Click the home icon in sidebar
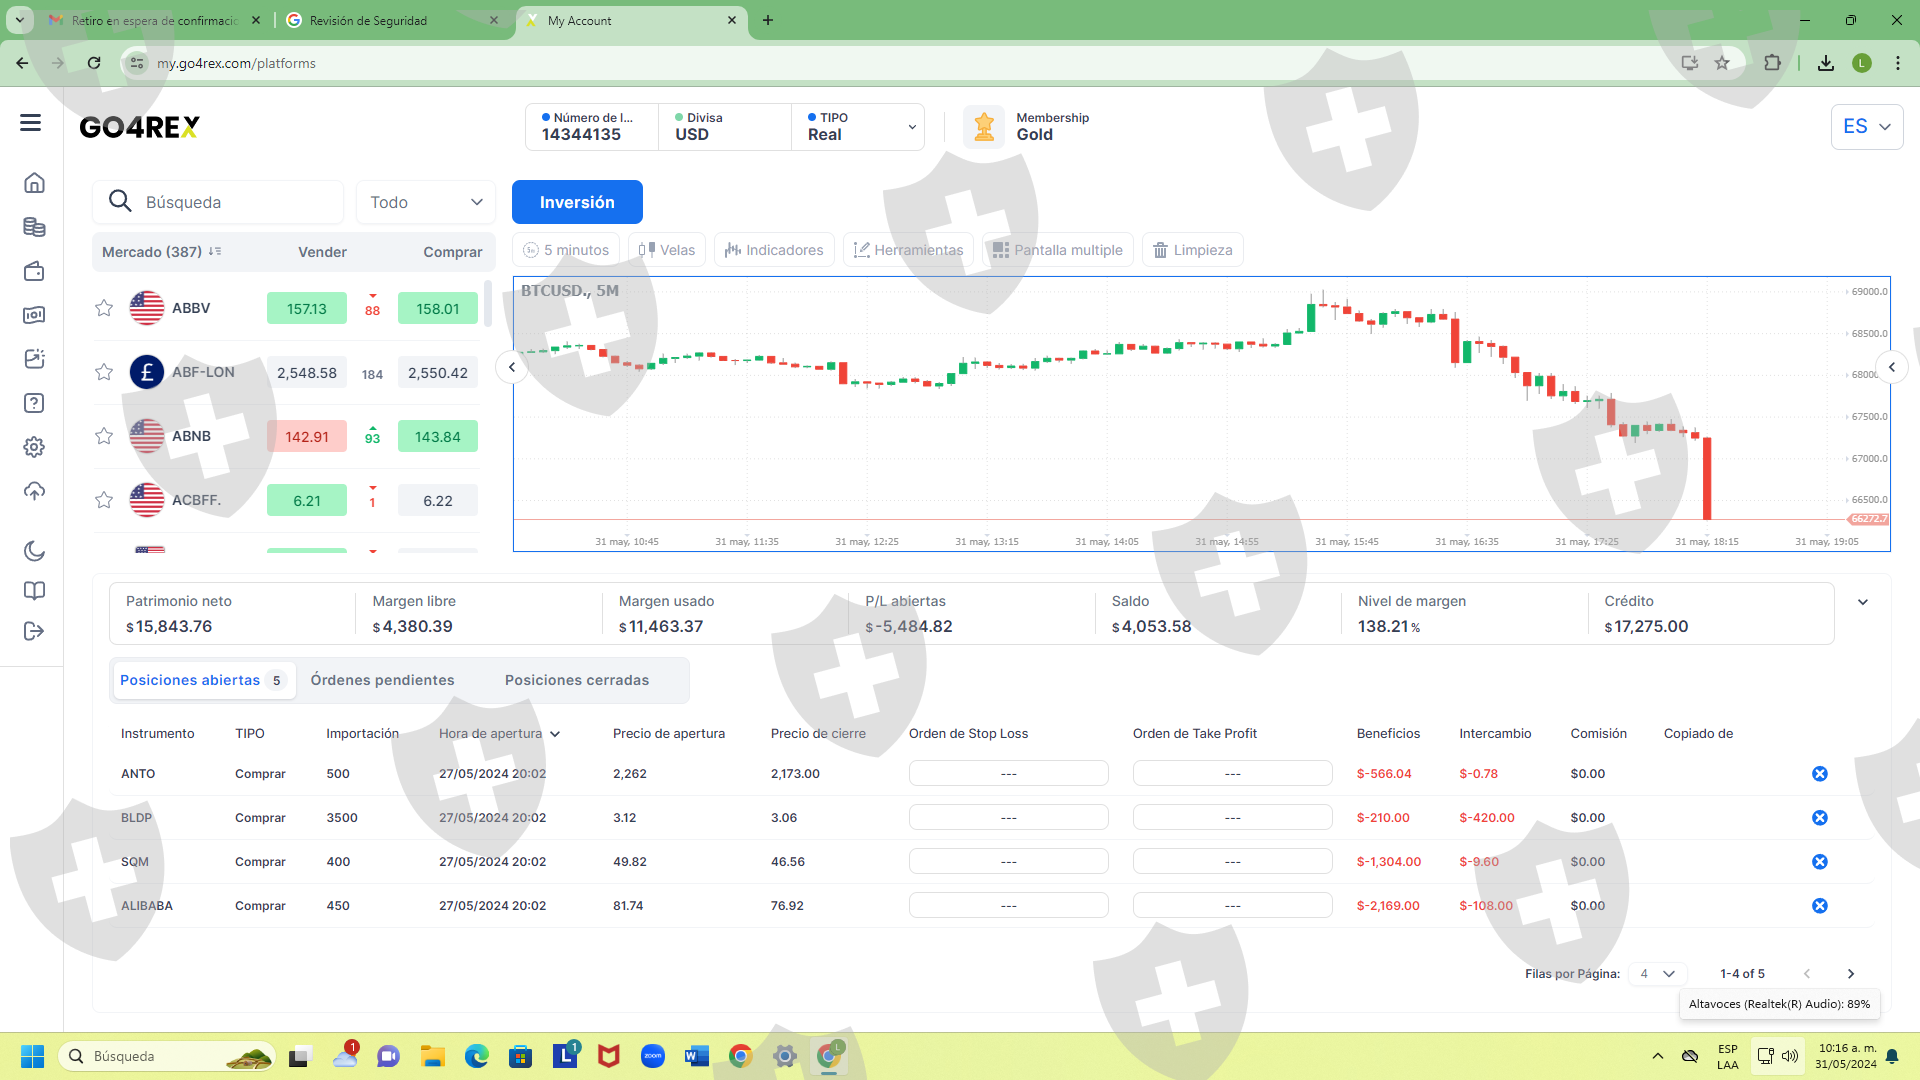Screen dimensions: 1920x1080 [34, 183]
